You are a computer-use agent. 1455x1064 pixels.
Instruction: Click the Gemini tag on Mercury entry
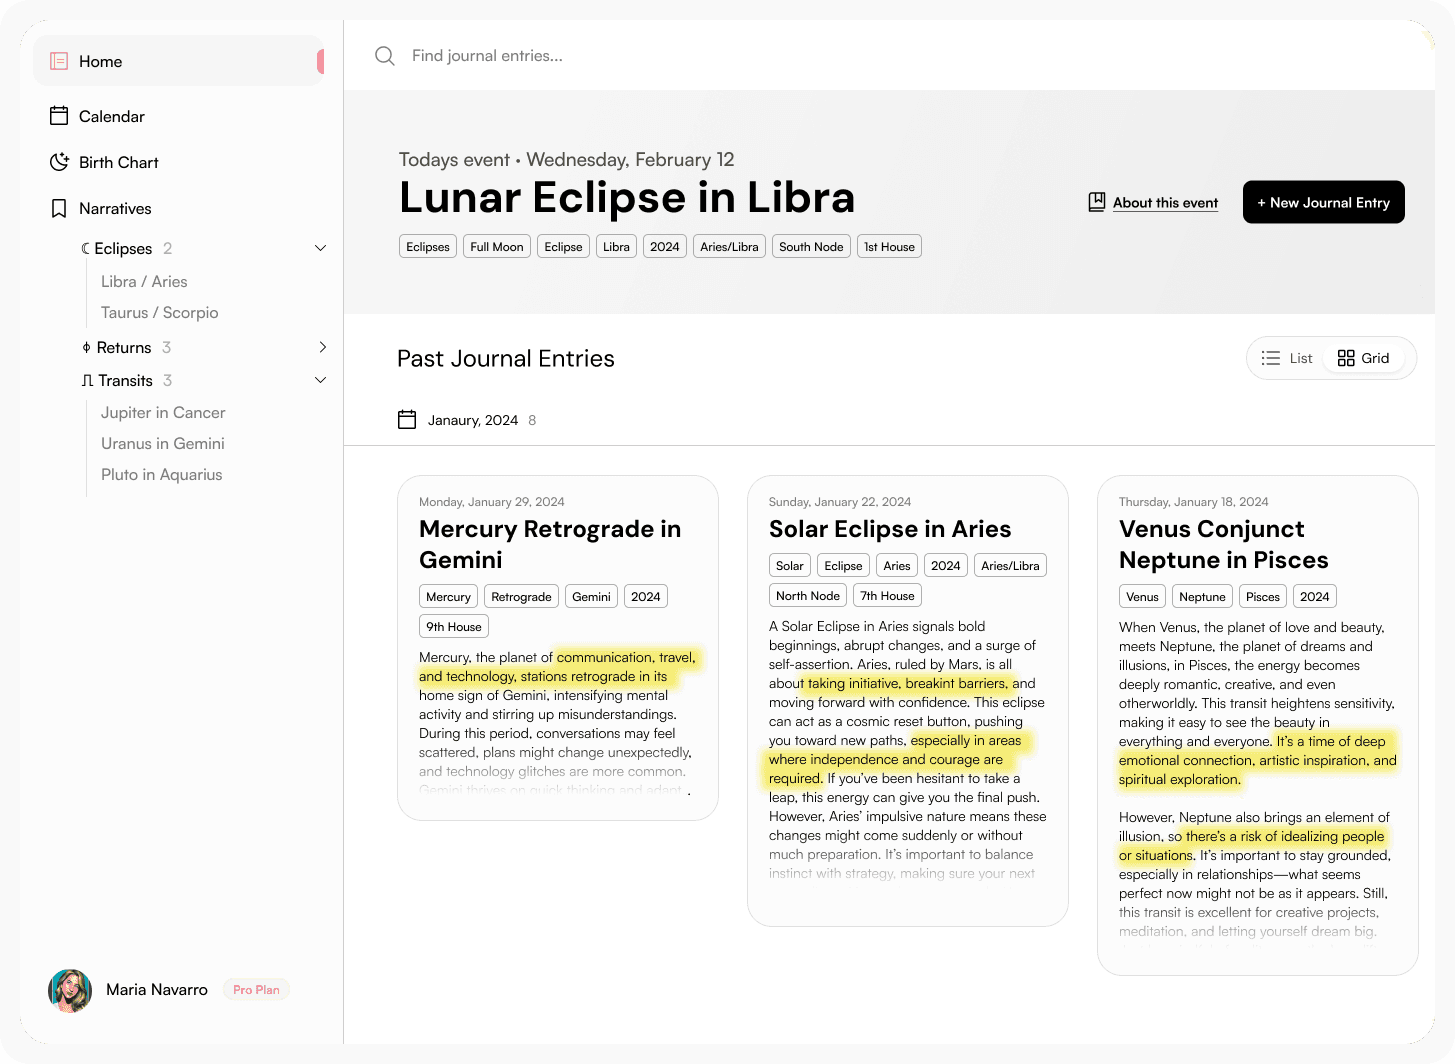click(x=591, y=597)
